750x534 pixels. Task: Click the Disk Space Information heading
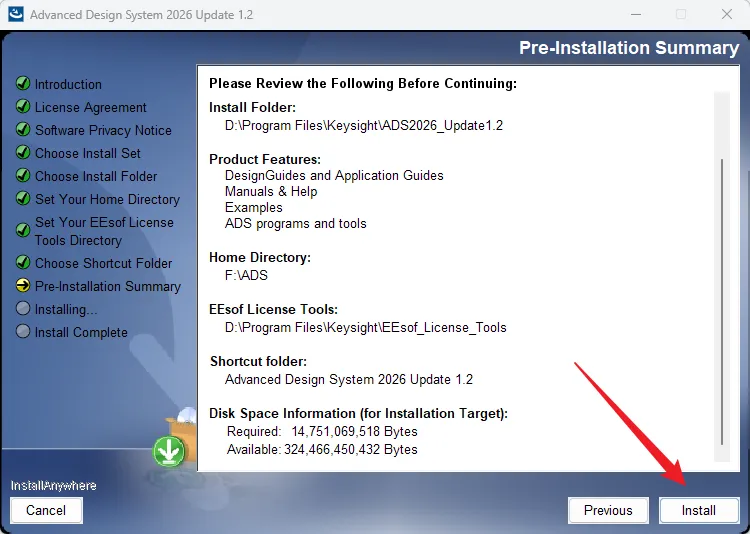tap(359, 413)
